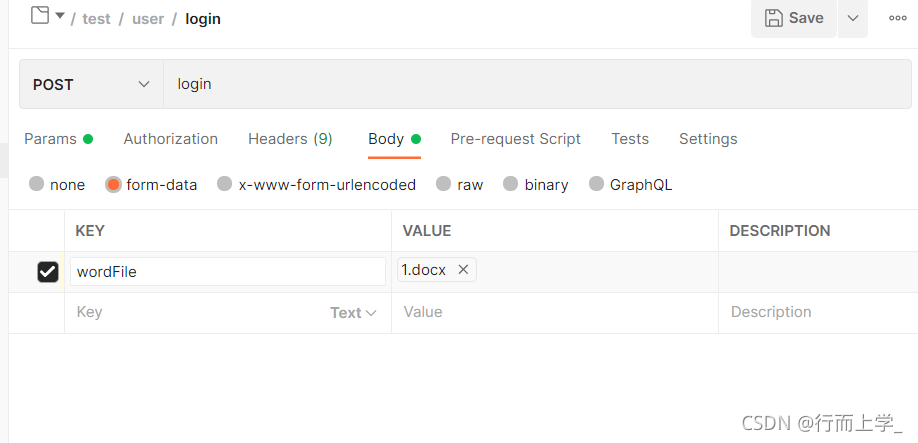Select the none body type radio
This screenshot has height=443, width=918.
tap(37, 184)
